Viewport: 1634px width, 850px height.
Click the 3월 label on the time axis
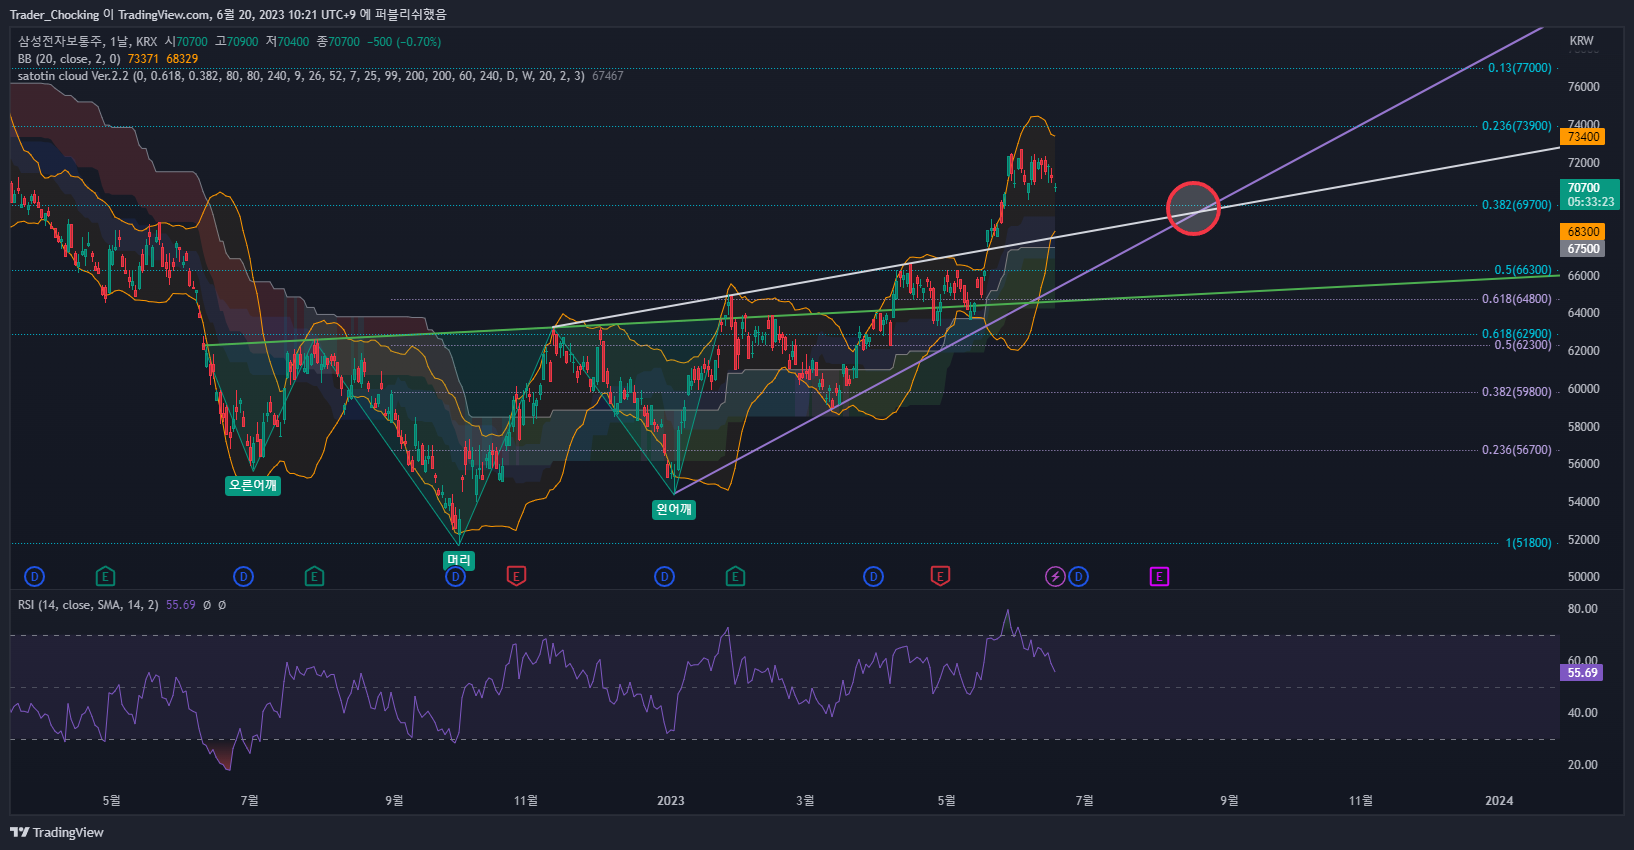coord(805,801)
